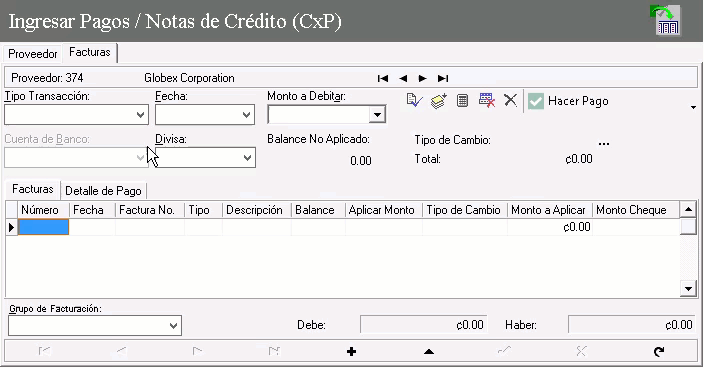Click the navigator cancel X button
This screenshot has height=368, width=704.
coord(581,351)
